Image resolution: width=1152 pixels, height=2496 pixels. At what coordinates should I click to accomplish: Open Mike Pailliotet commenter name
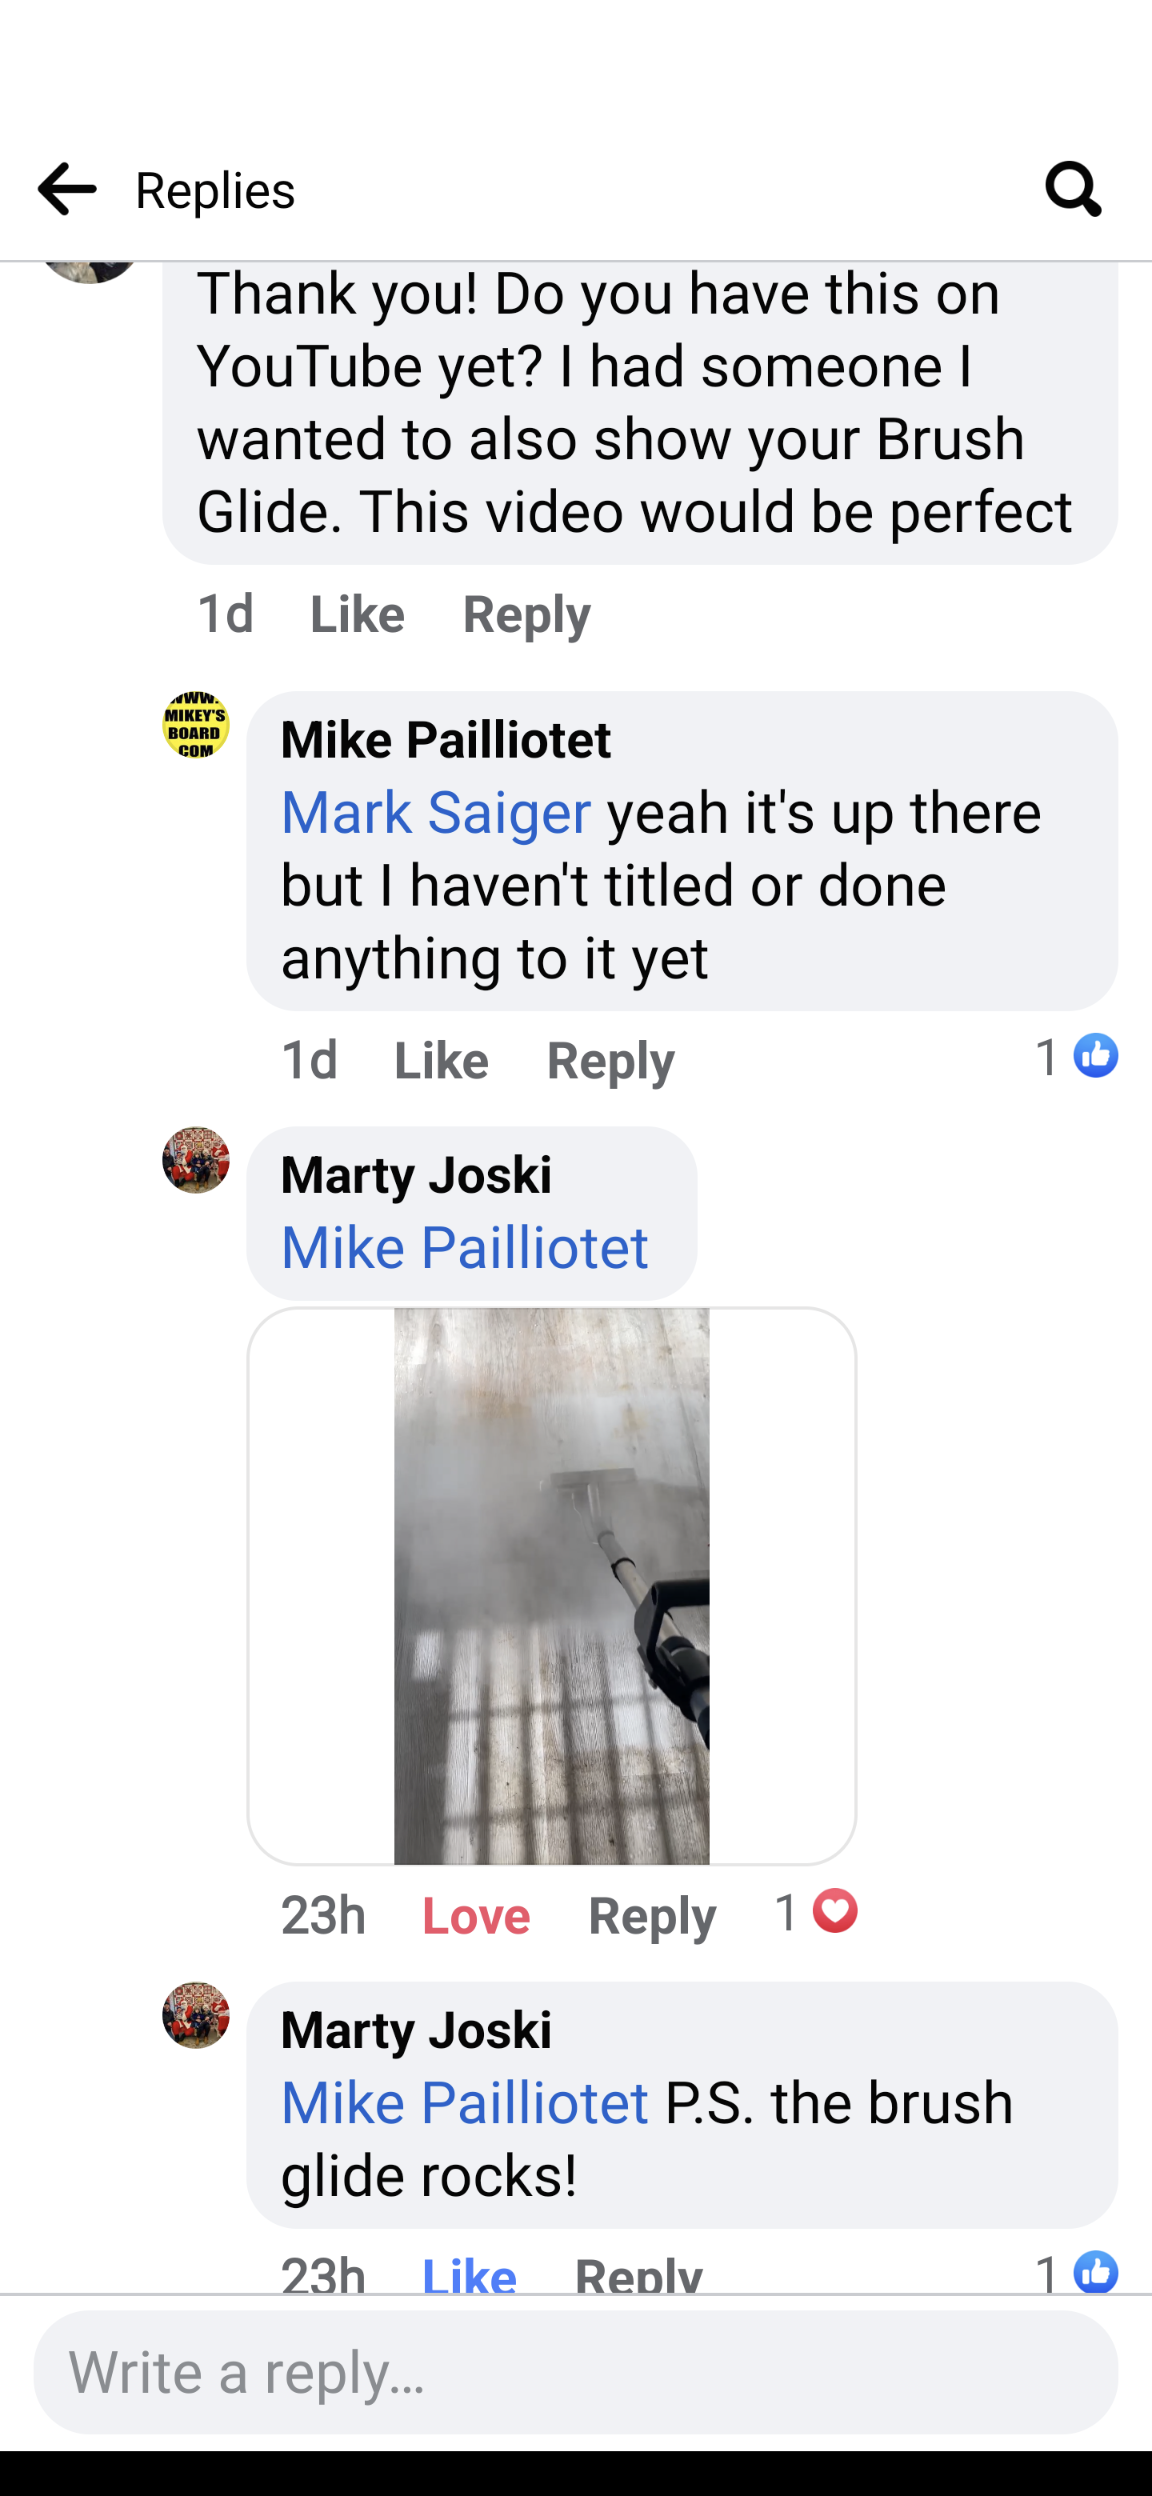446,740
